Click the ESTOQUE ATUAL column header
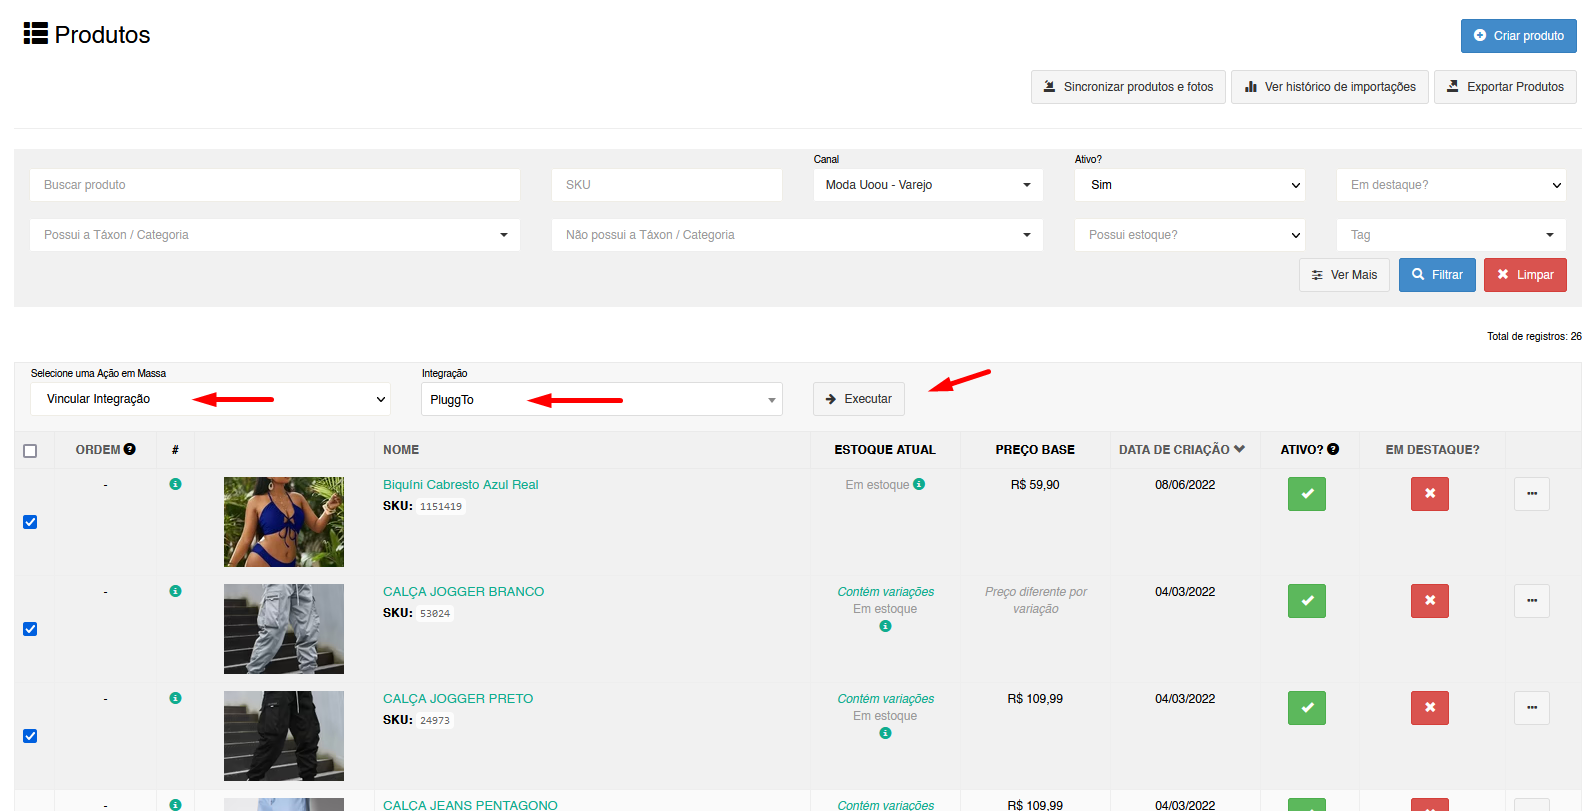Screen dimensions: 1596x811 [885, 450]
